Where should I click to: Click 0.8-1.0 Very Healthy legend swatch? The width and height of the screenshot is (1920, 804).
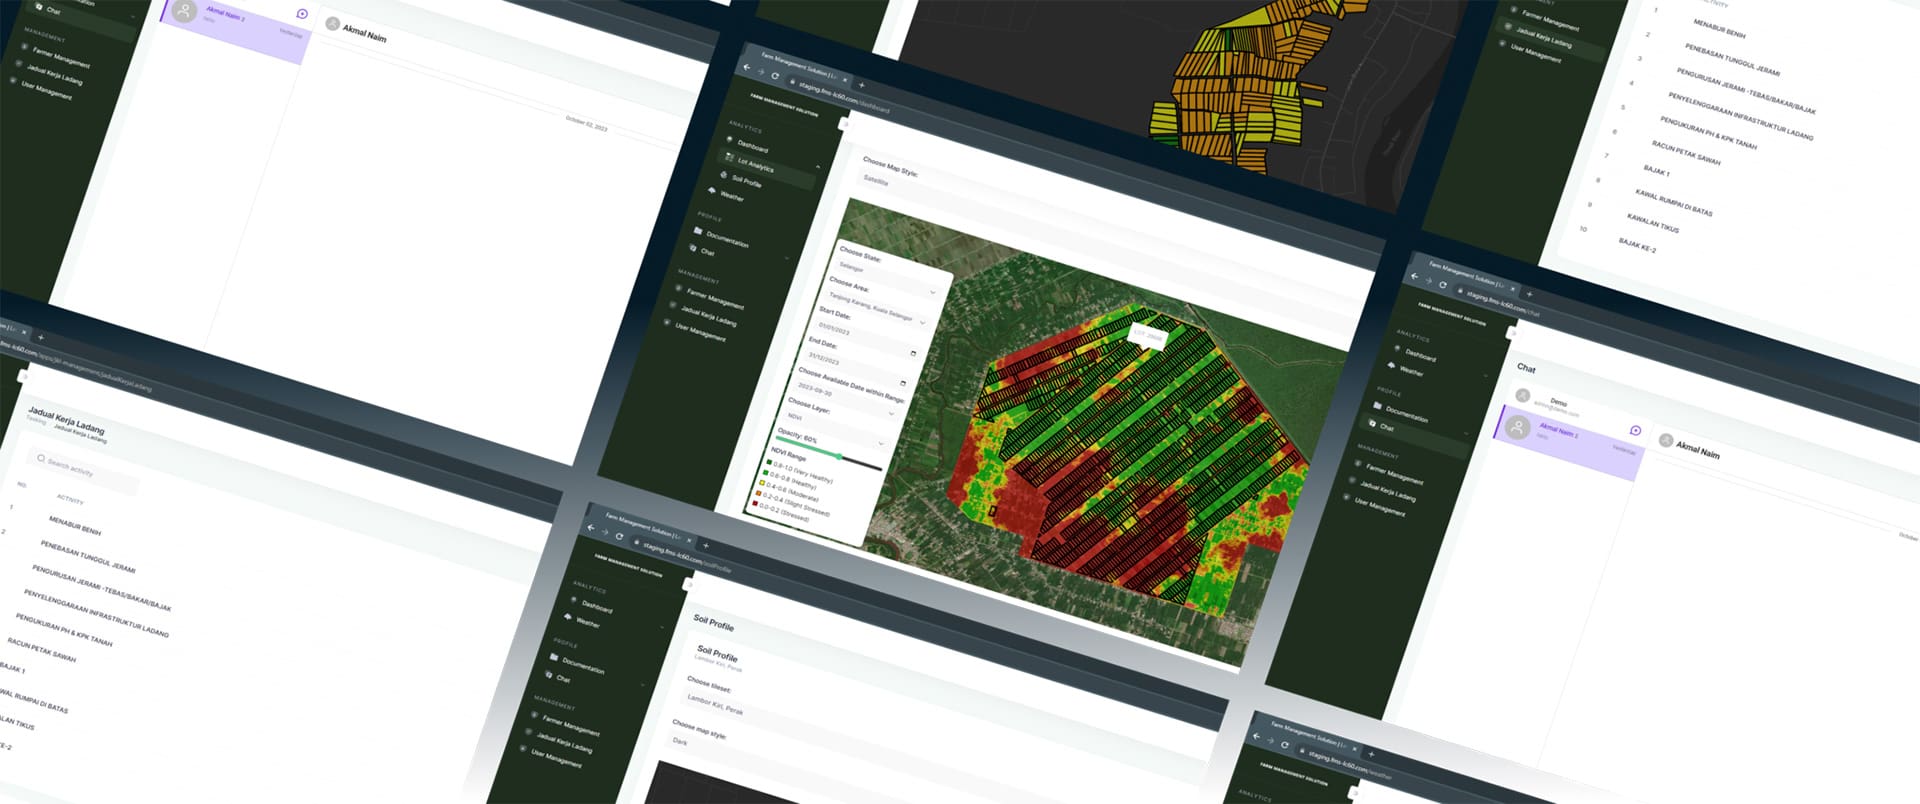coord(768,462)
